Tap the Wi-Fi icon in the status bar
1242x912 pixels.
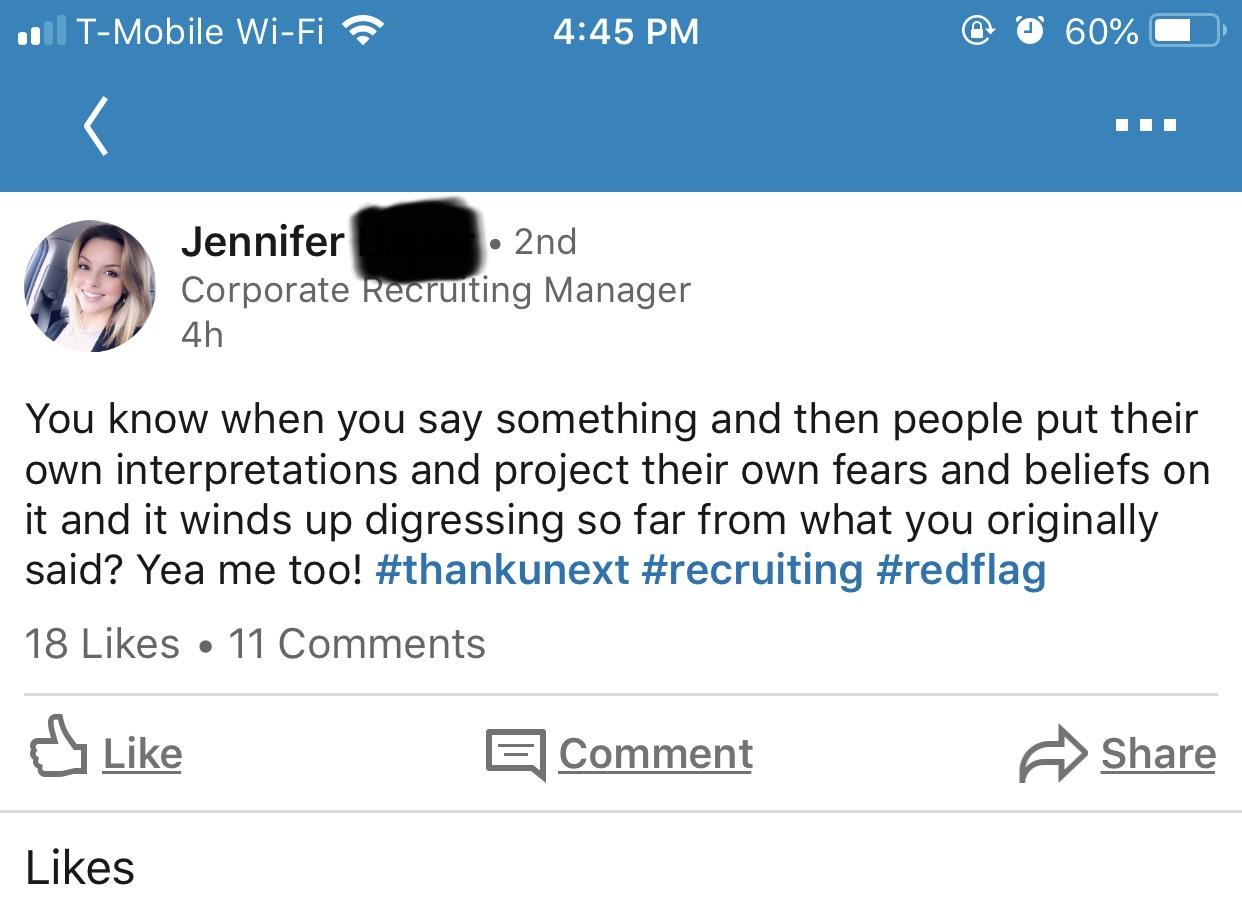(365, 30)
